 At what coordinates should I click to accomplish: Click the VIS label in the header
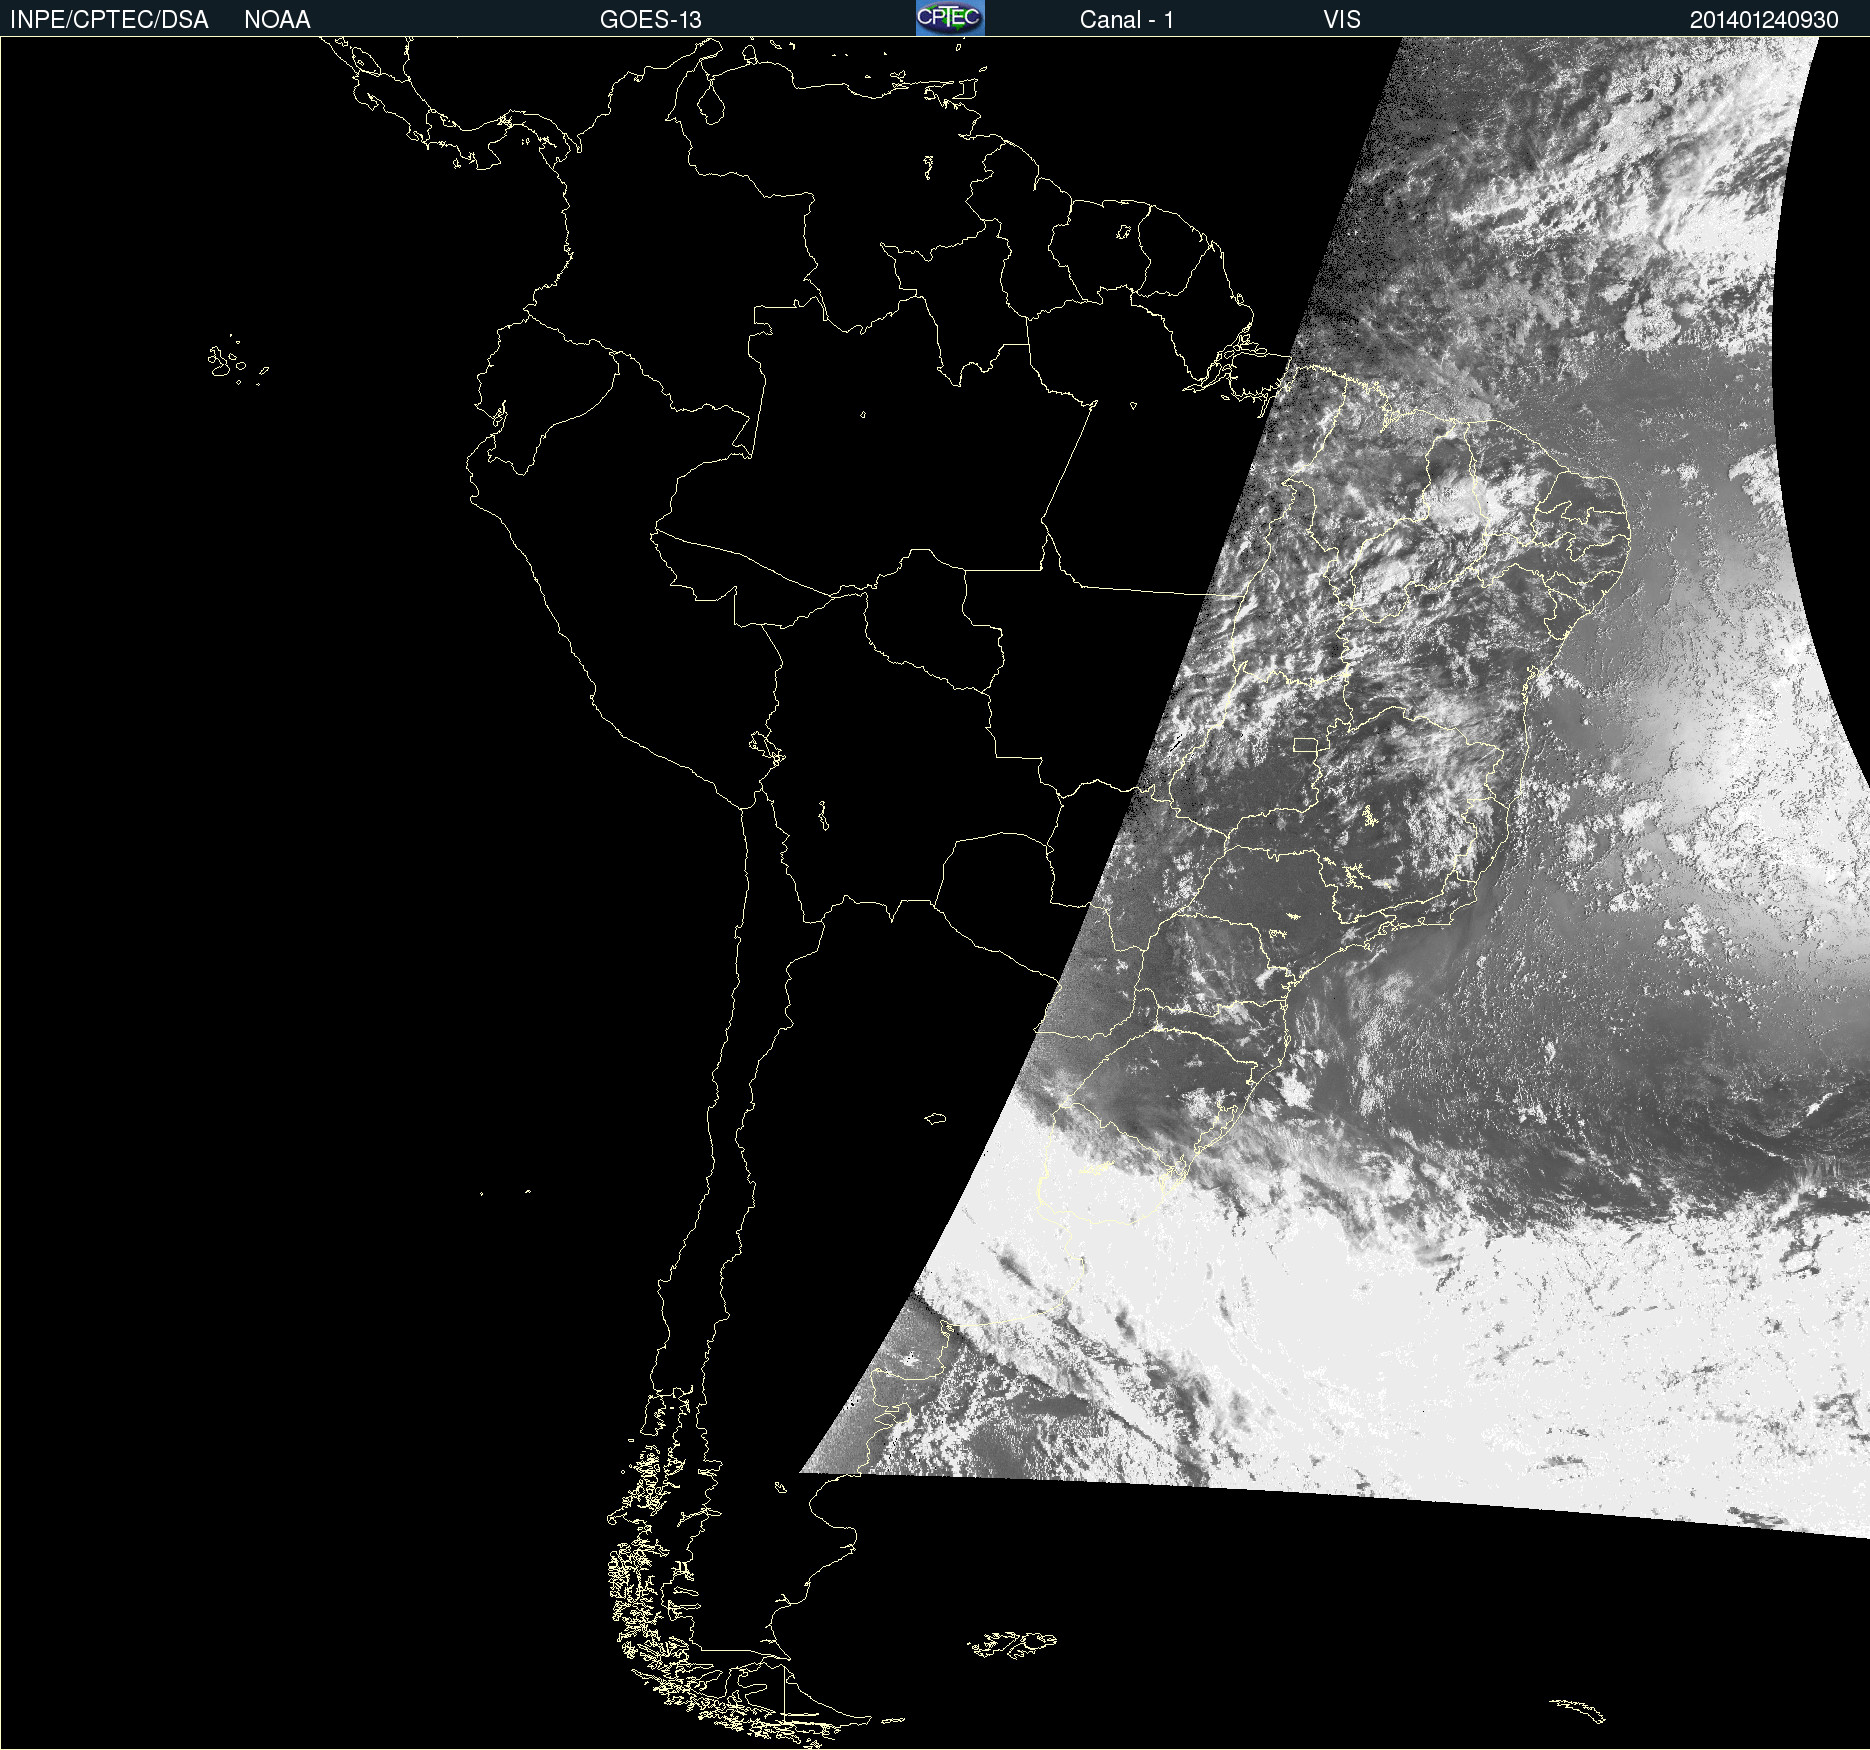click(x=1342, y=20)
